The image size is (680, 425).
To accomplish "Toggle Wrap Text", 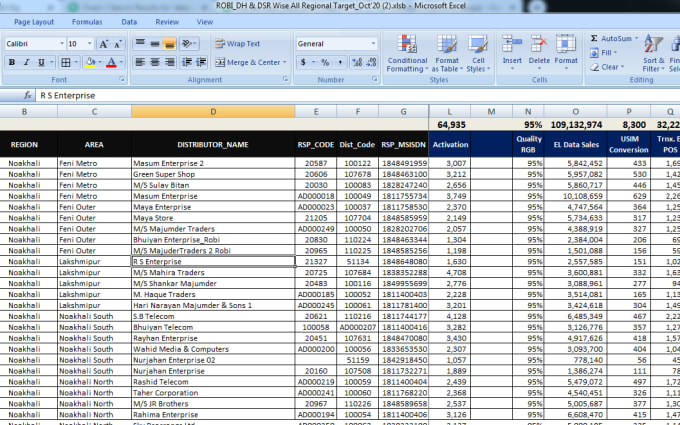I will (x=238, y=43).
